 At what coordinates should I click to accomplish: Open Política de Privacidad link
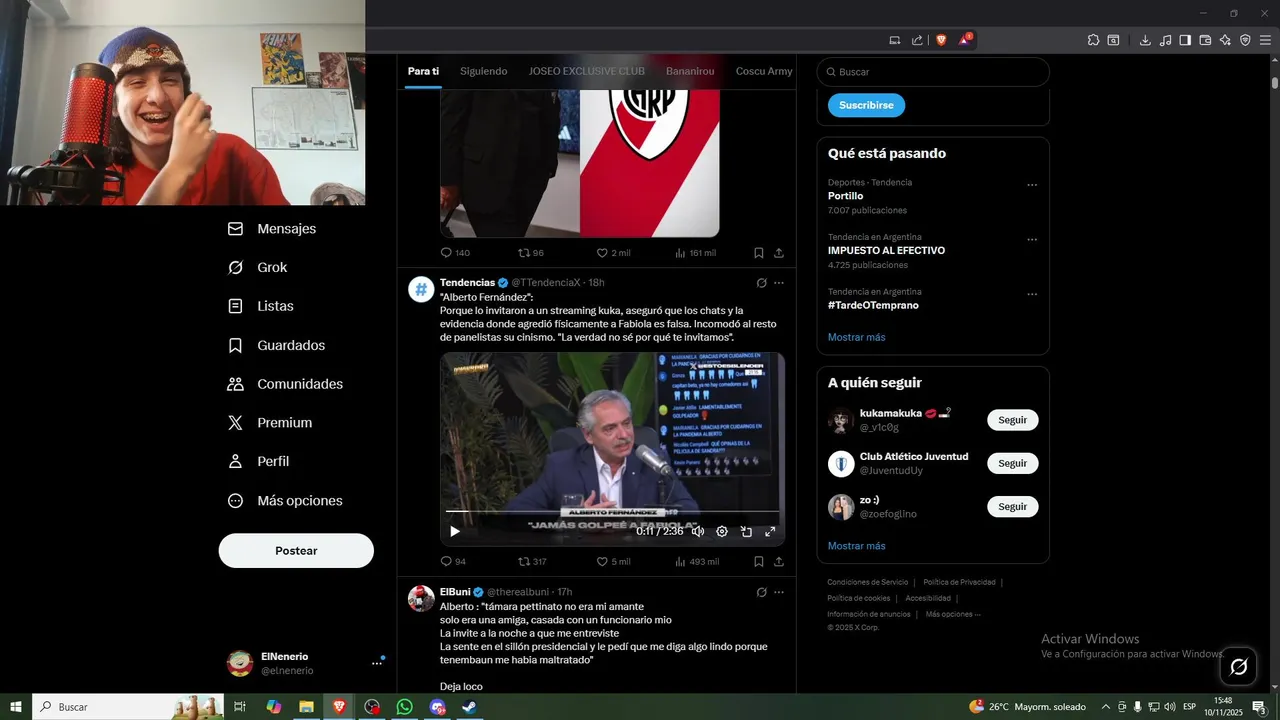[959, 582]
